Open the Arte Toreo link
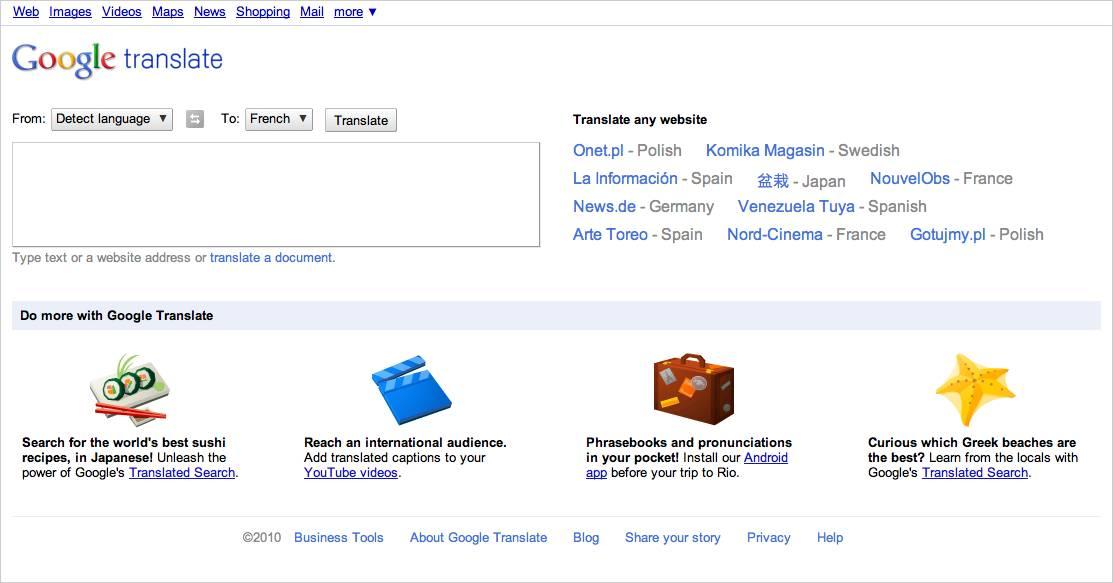Screen dimensions: 1113x583 [610, 234]
